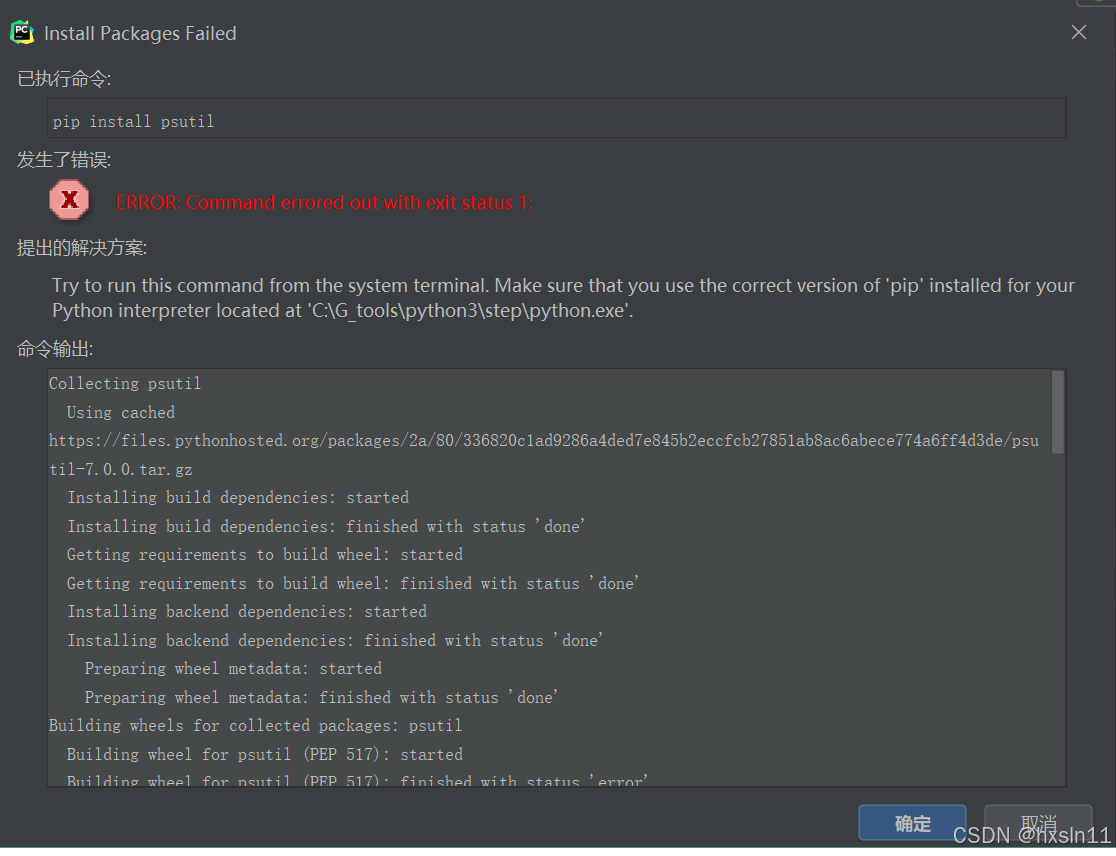Viewport: 1116px width, 856px height.
Task: Click the error status icon beside ERROR message
Action: pyautogui.click(x=69, y=200)
